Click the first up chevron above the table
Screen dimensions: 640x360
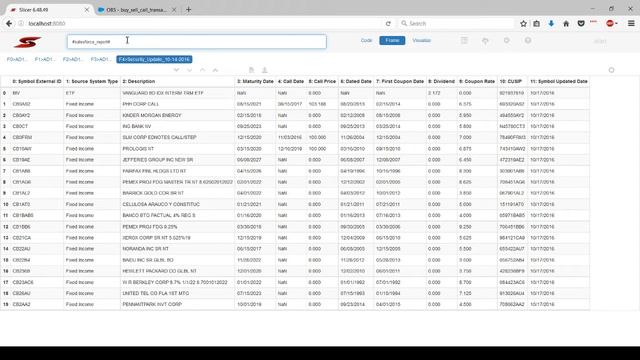click(202, 70)
